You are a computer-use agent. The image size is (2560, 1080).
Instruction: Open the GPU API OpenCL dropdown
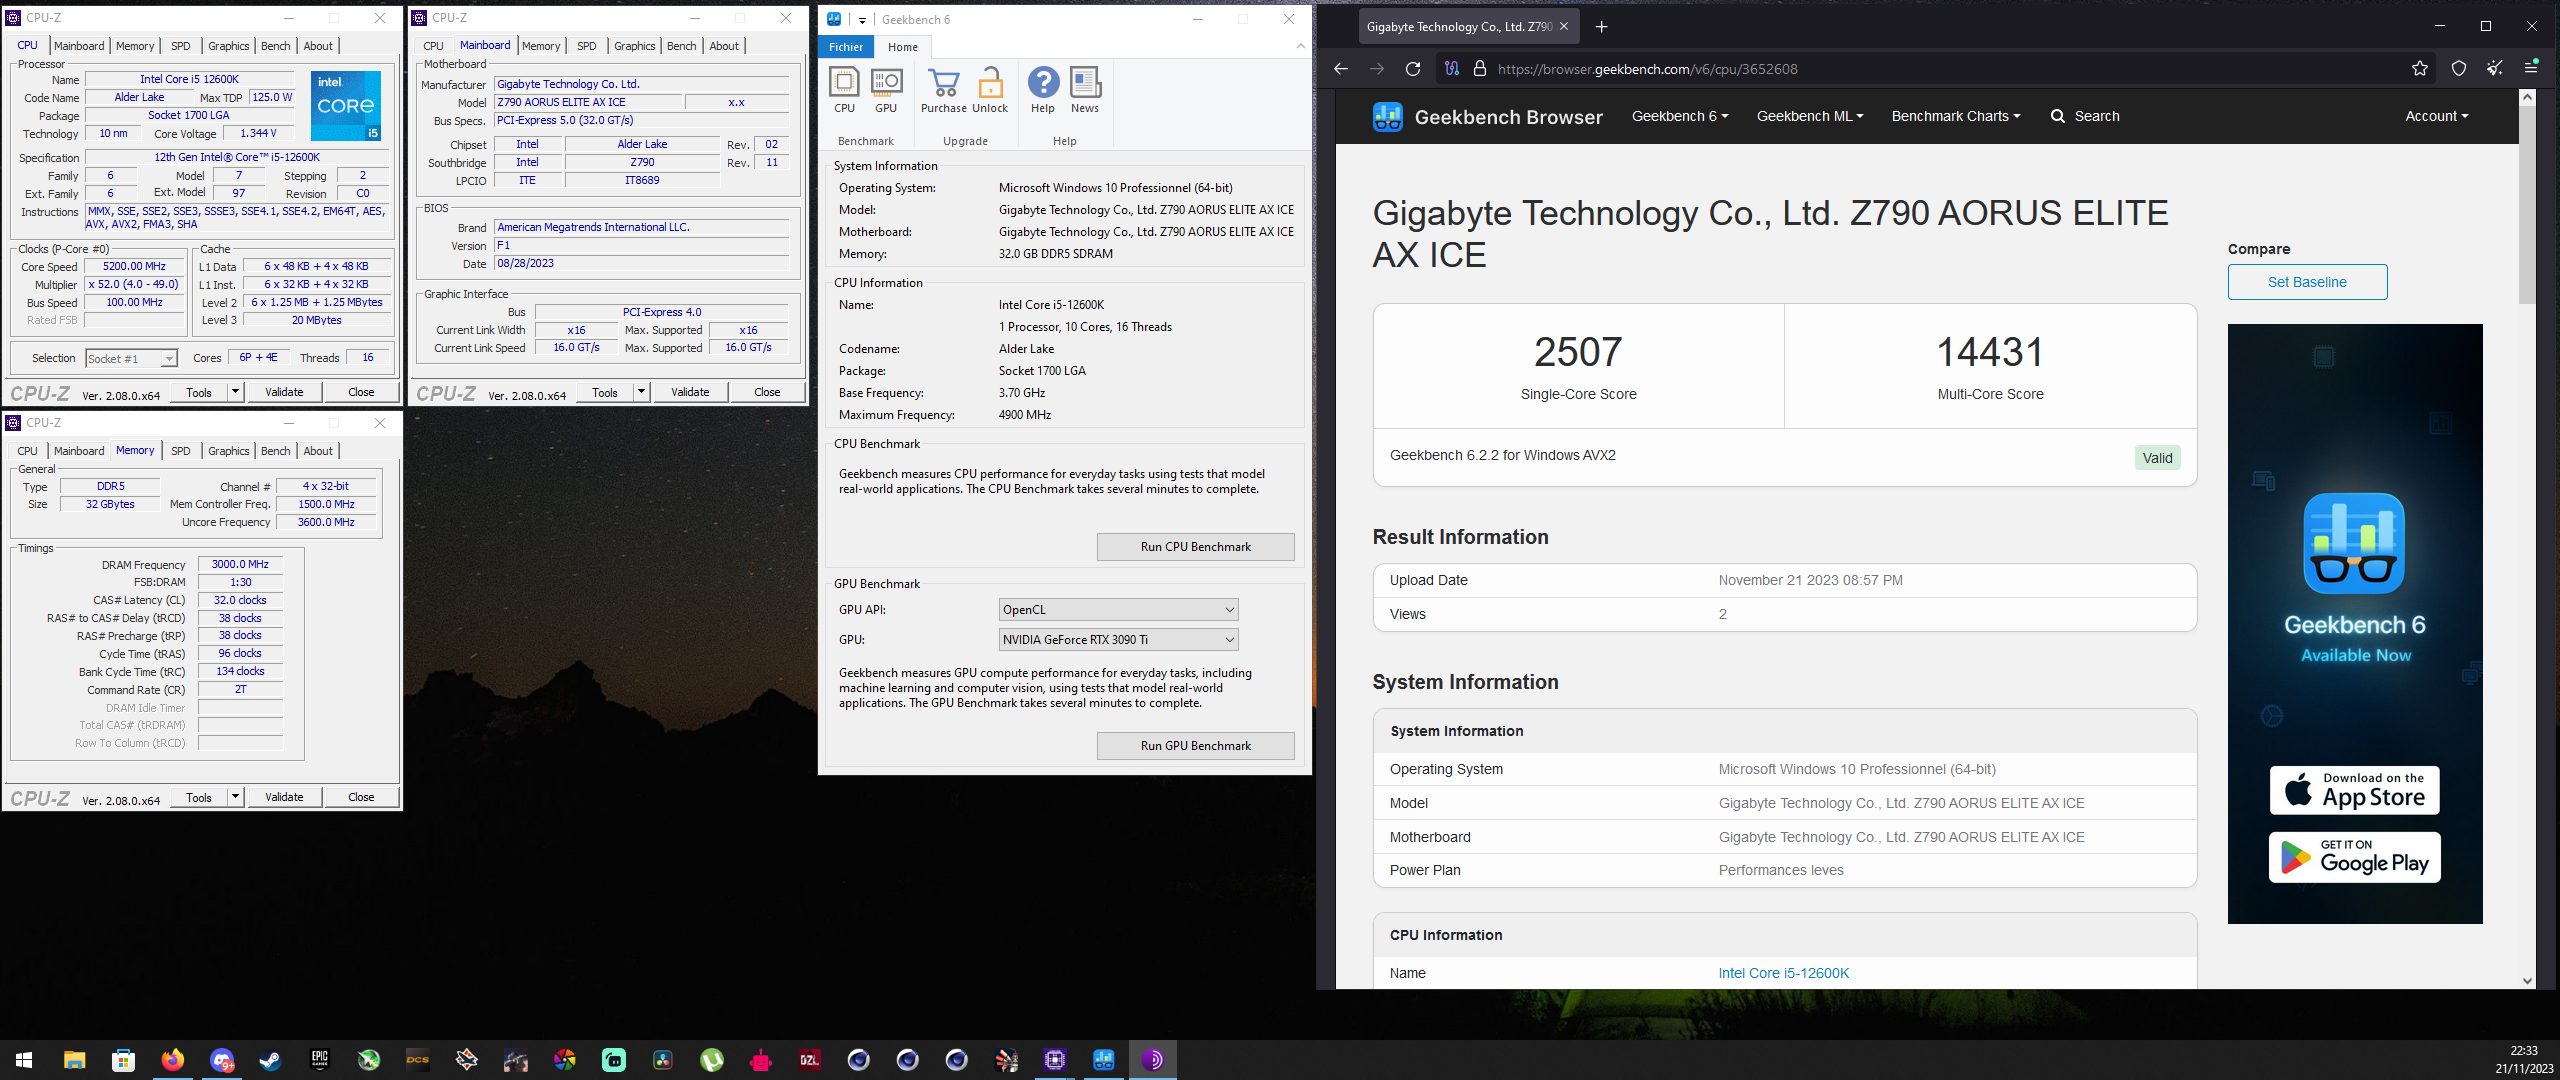point(1118,610)
